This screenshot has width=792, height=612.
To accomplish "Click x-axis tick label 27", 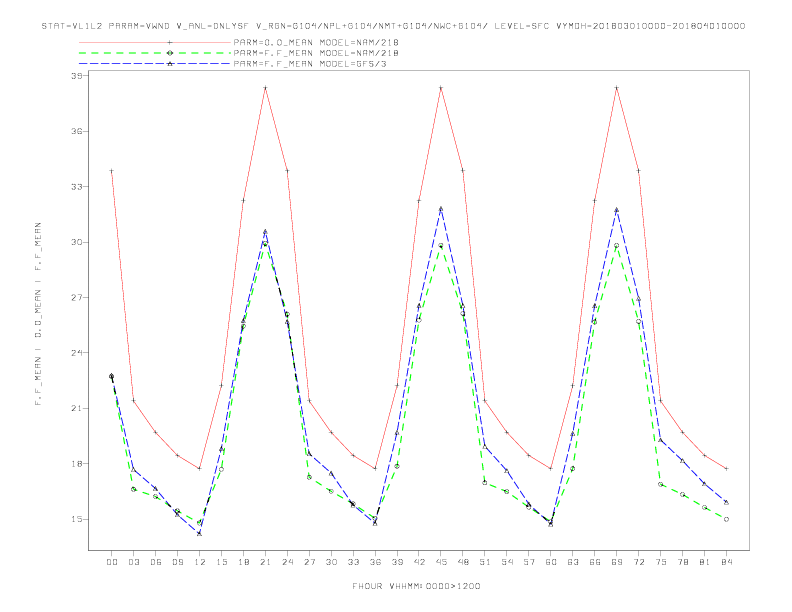I will click(309, 562).
